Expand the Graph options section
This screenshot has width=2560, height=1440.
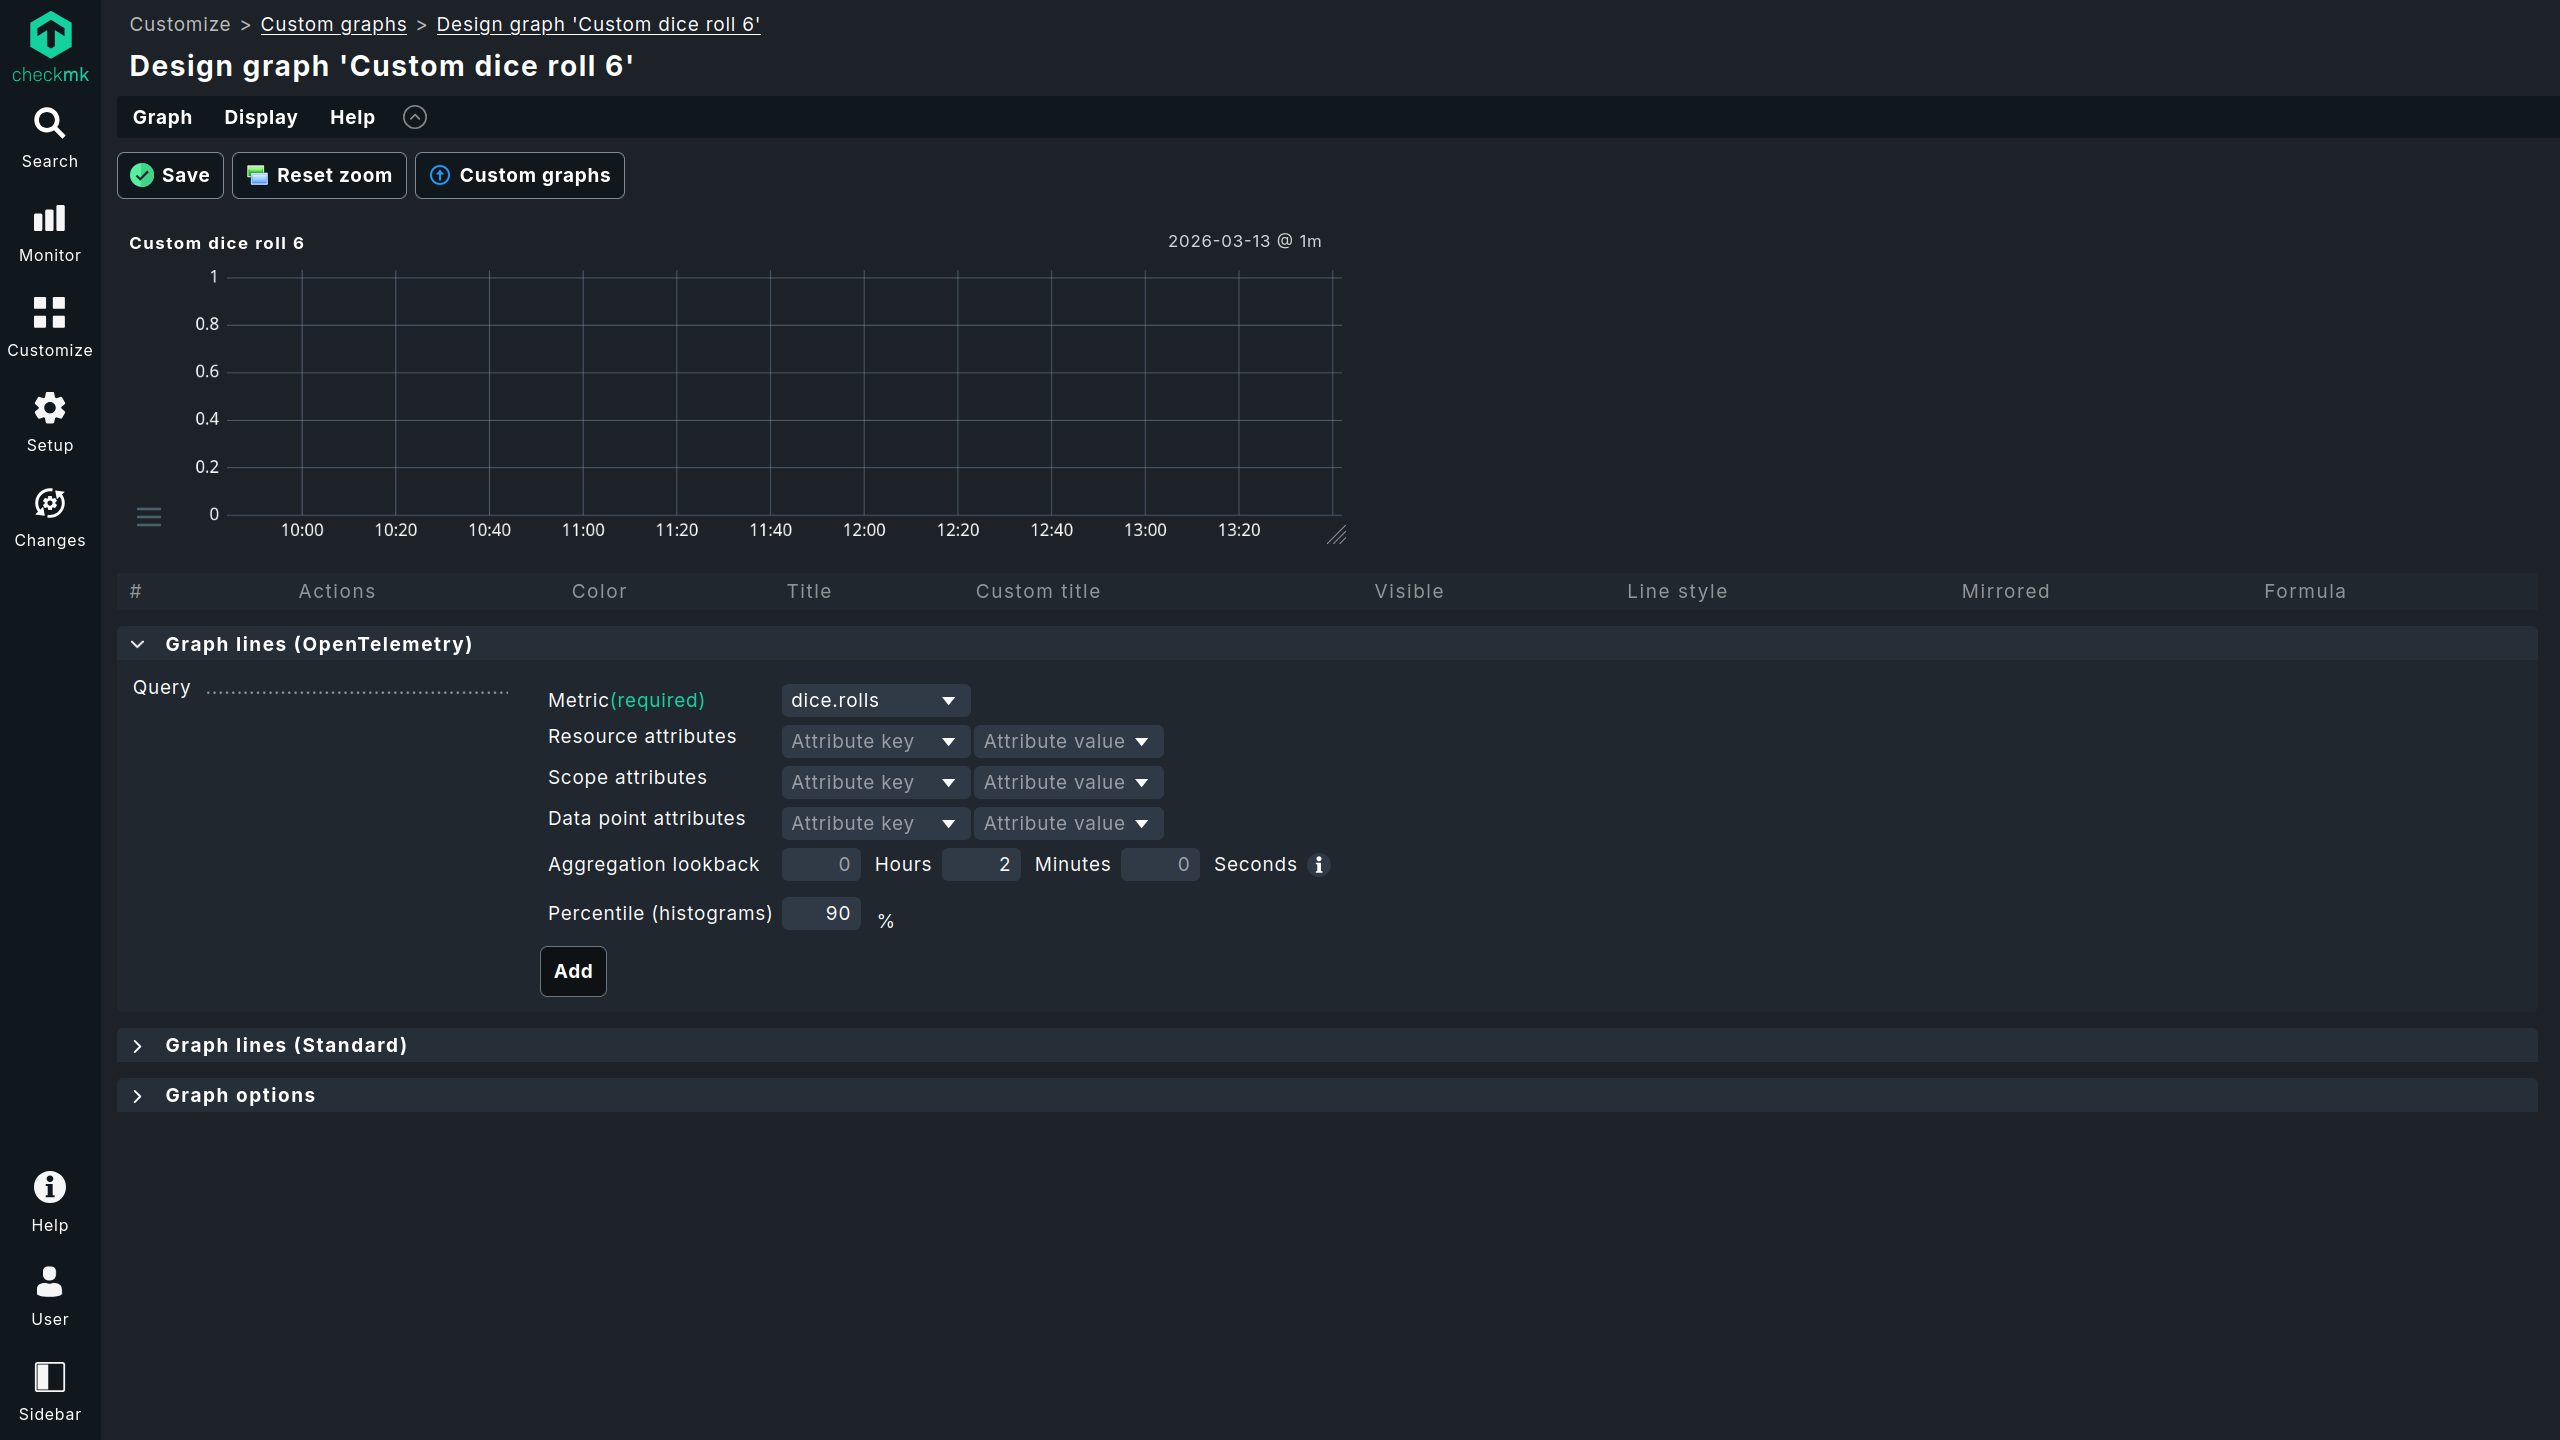138,1096
